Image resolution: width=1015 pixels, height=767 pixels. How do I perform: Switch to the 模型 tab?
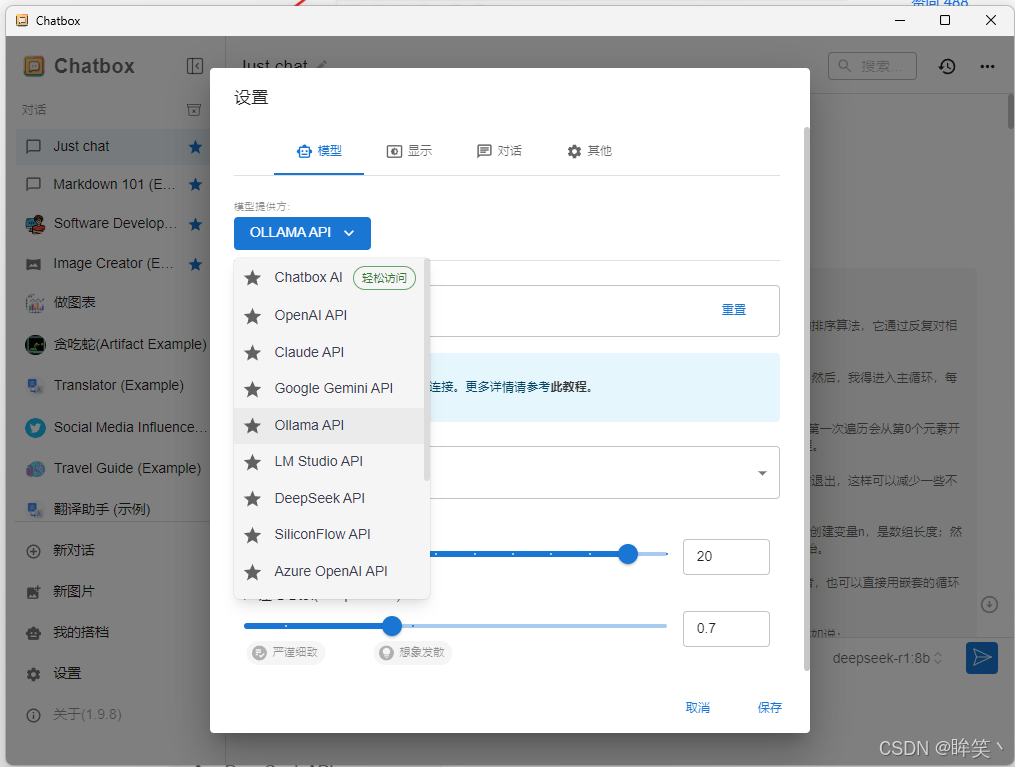318,151
